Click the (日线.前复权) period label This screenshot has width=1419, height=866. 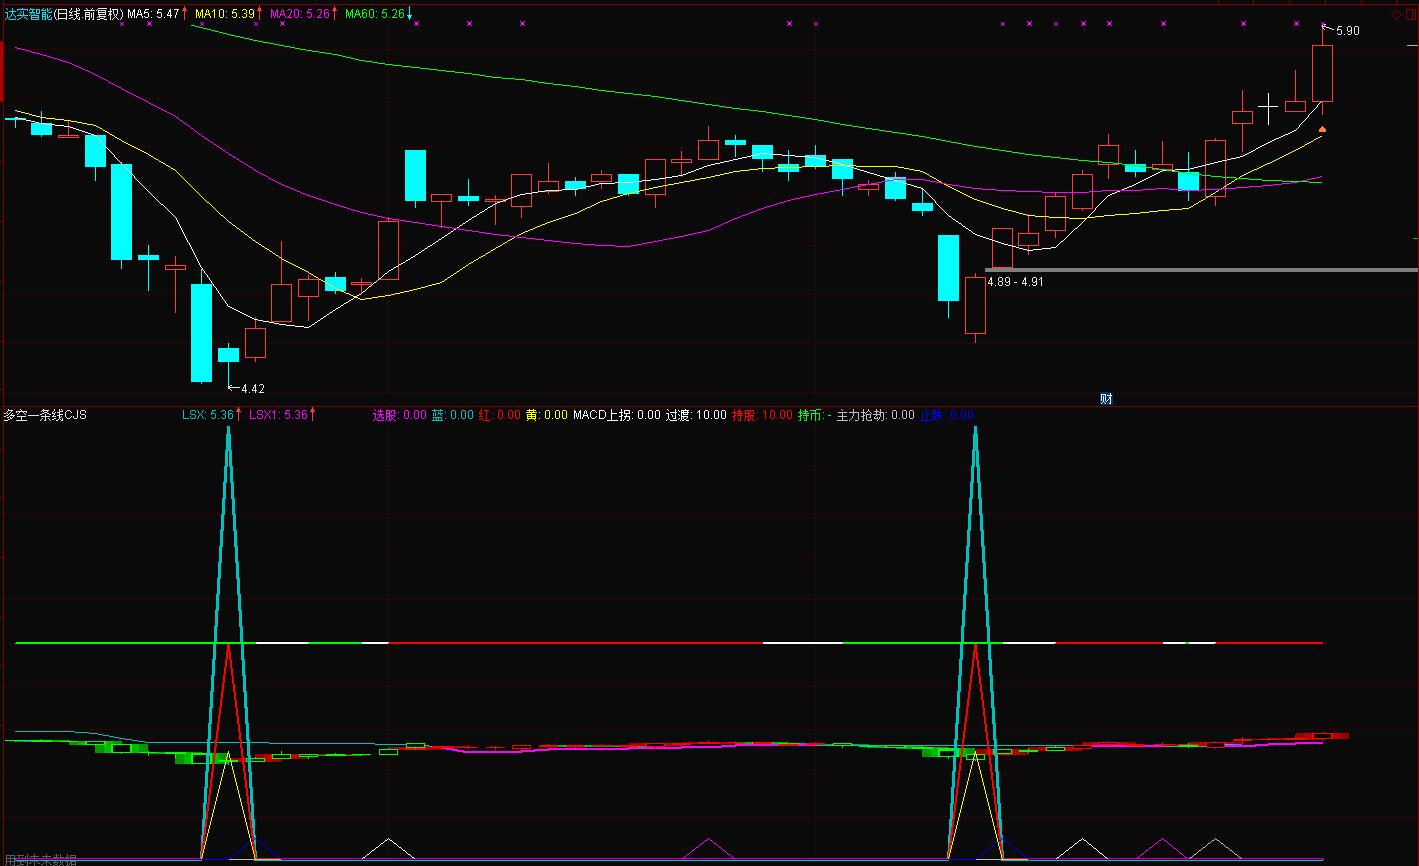(x=88, y=14)
